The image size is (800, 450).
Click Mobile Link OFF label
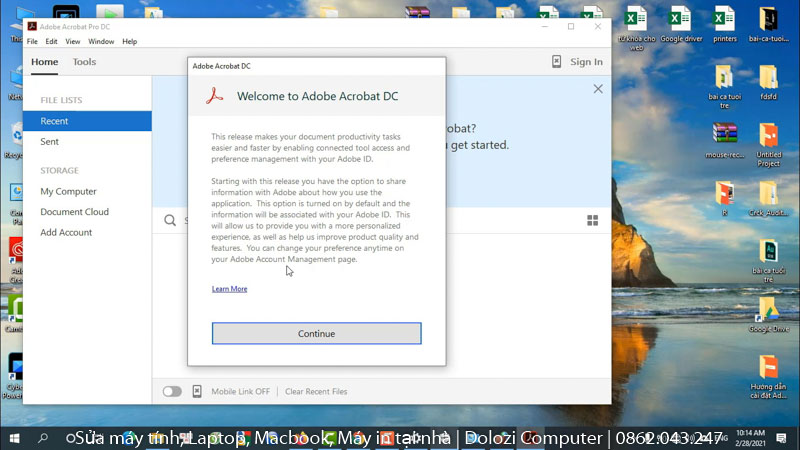[240, 391]
